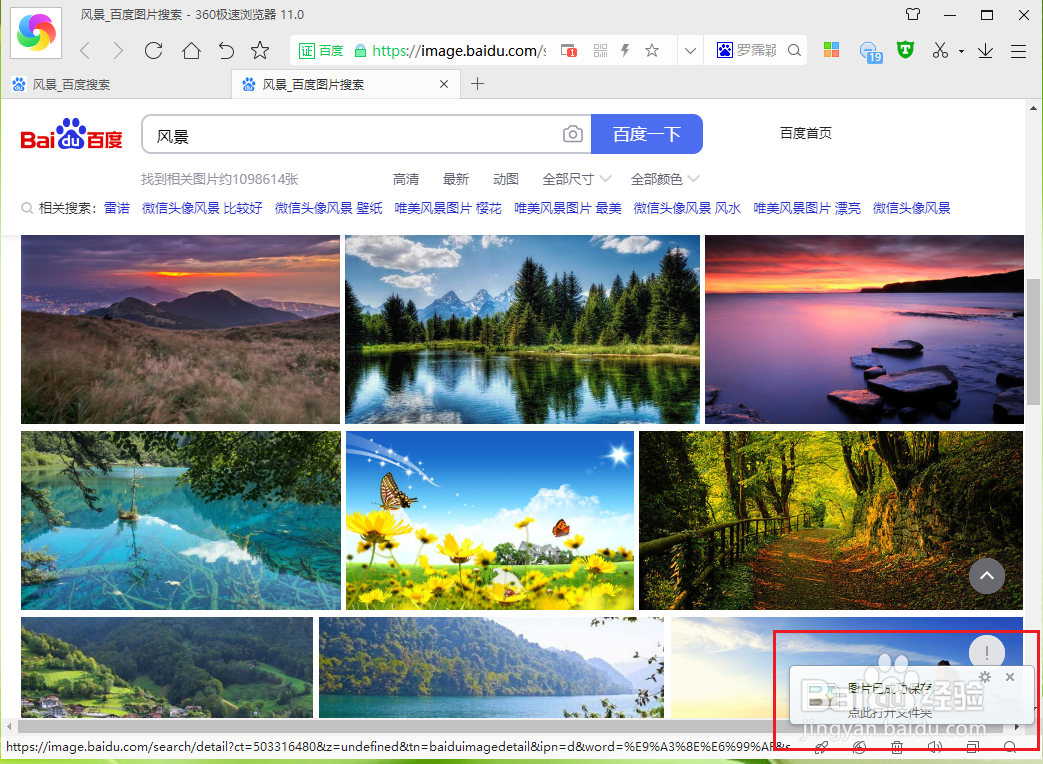Expand the 全部颜色 color filter dropdown

(x=661, y=178)
